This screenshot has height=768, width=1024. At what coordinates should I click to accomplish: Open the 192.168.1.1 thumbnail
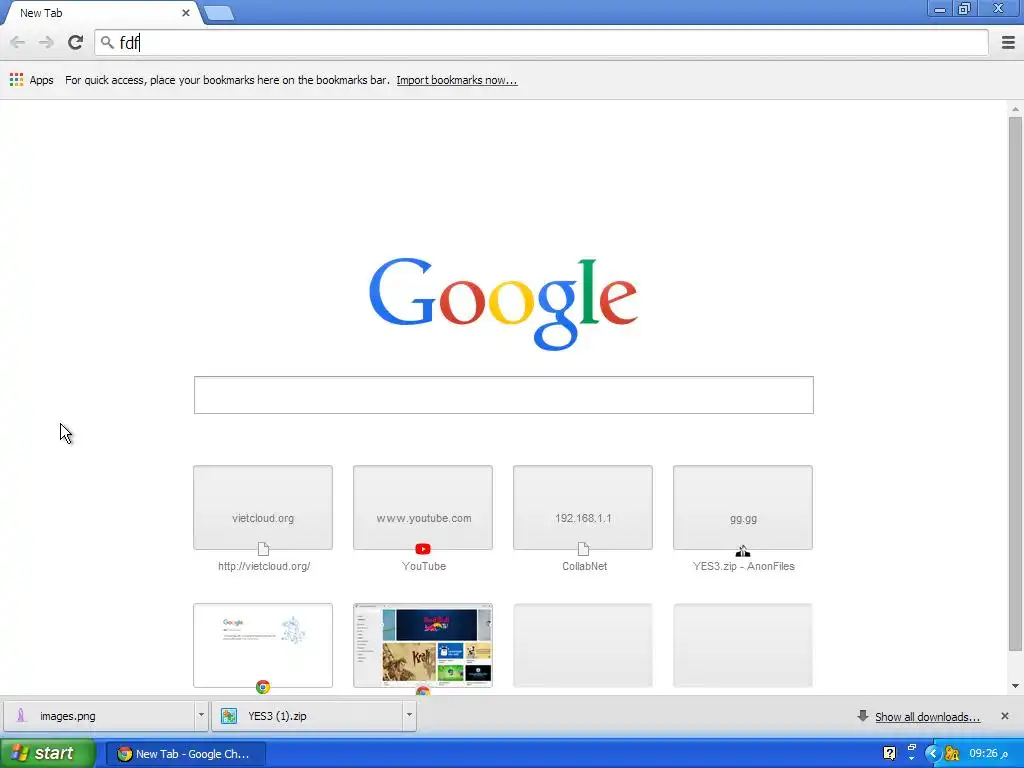[x=583, y=507]
